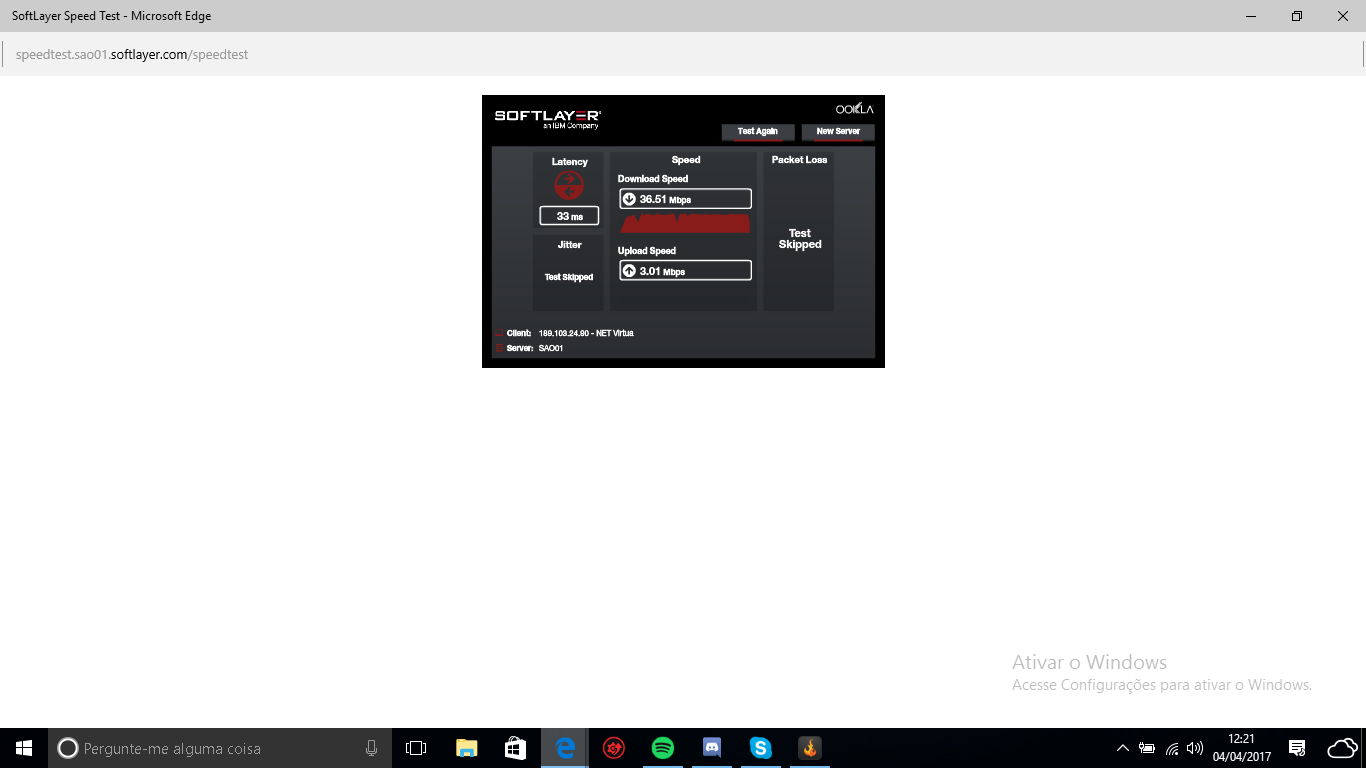The image size is (1366, 768).
Task: Click the download arrow icon beside 36.51 Mbps
Action: (629, 199)
